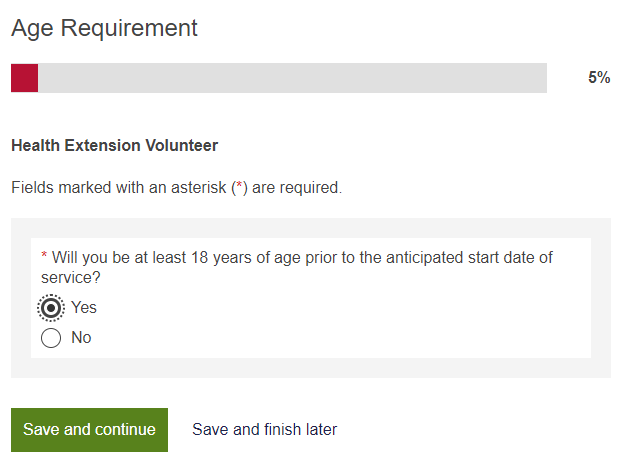
Task: Click the "Yes" option label text
Action: [x=84, y=308]
